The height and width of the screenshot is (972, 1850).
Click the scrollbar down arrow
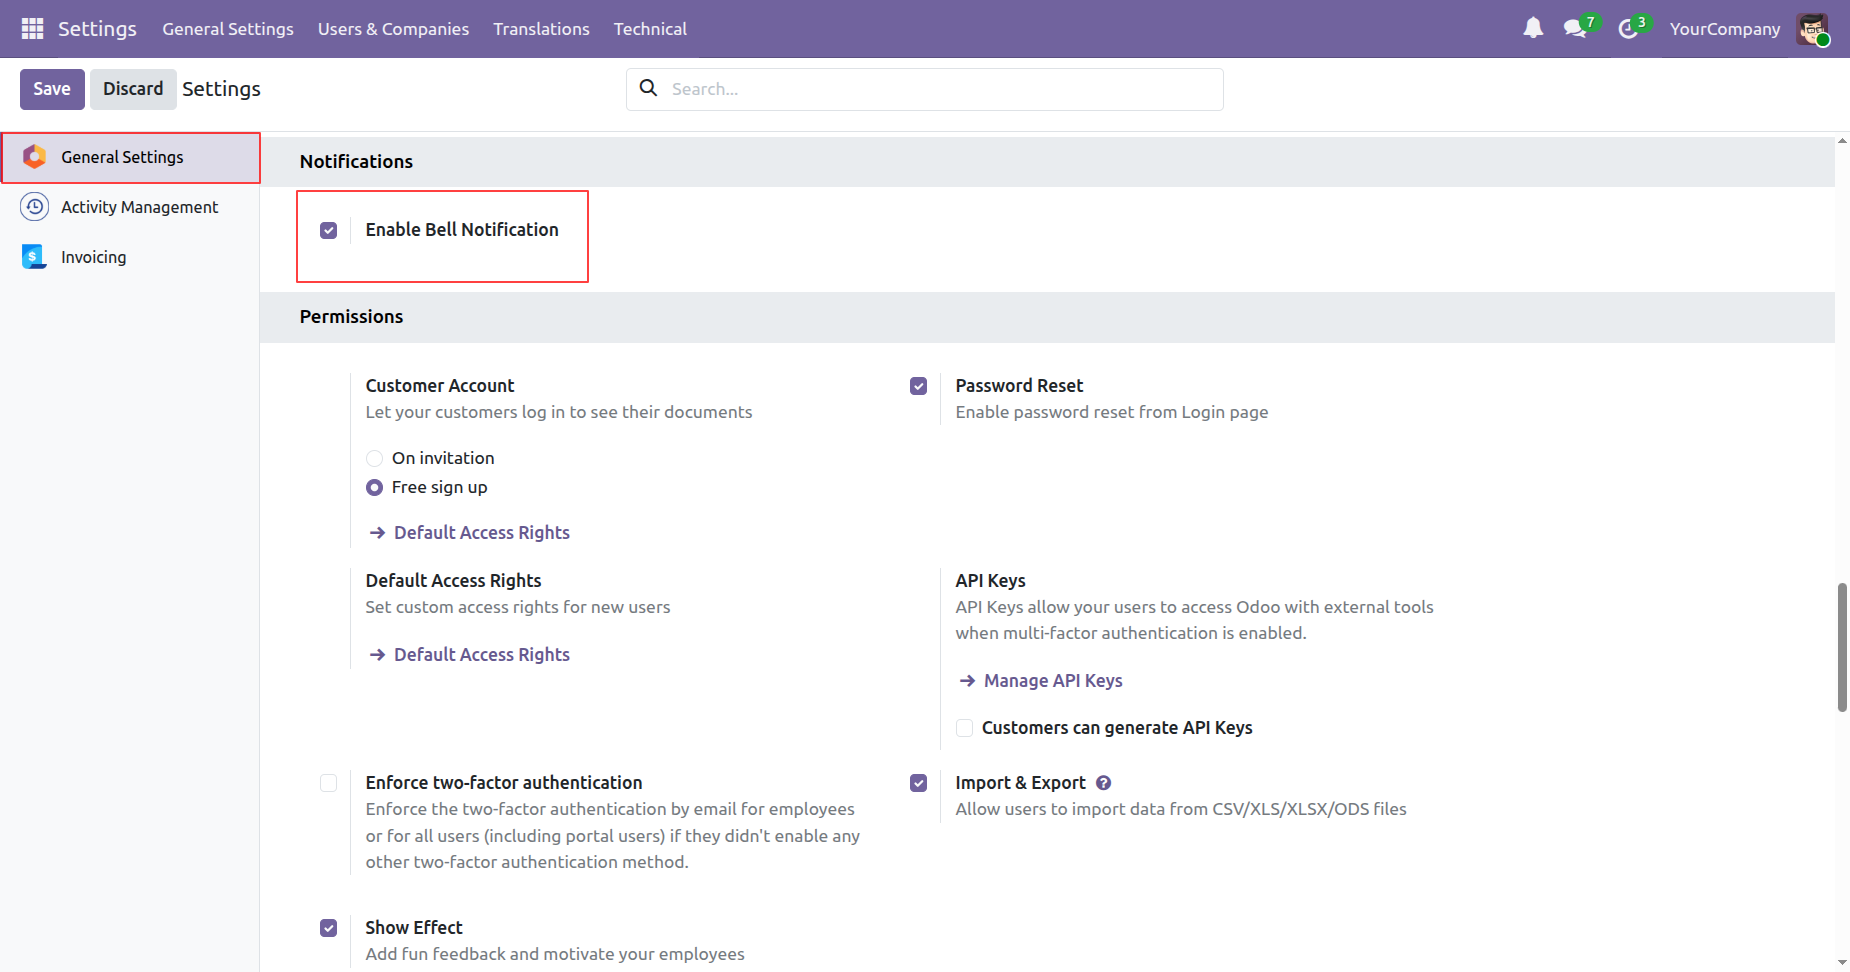[1842, 963]
